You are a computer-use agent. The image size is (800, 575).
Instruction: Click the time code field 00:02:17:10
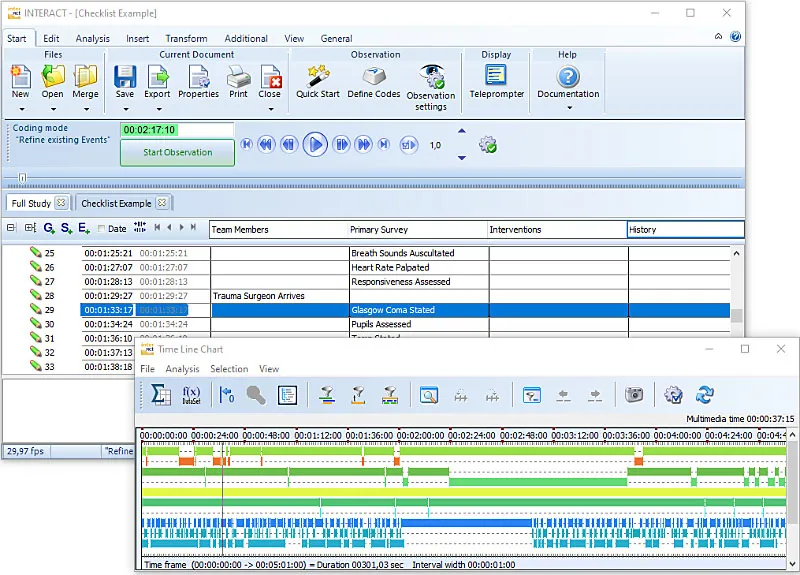tap(177, 130)
